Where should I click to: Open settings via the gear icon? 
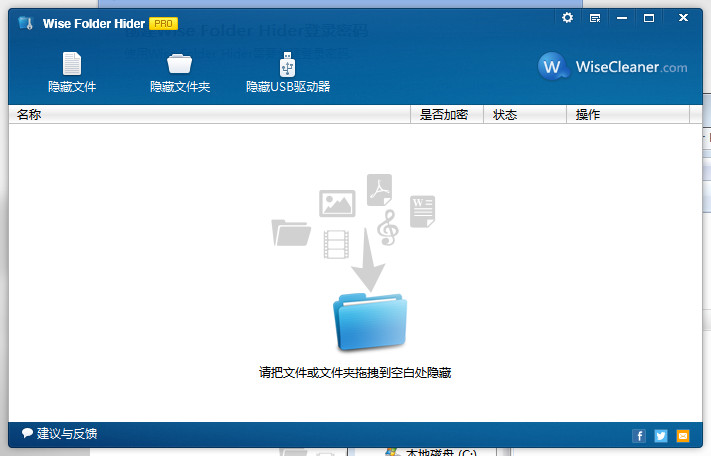568,18
